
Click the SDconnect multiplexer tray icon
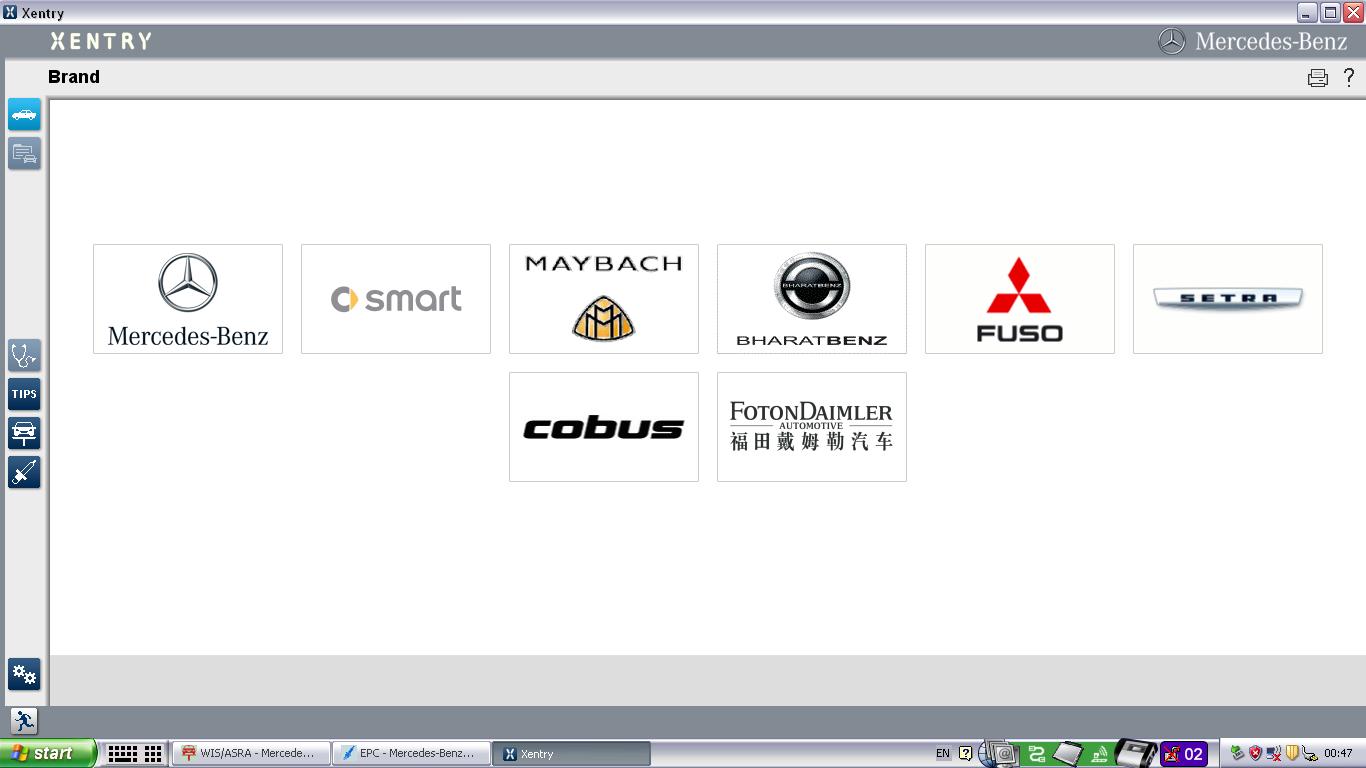tap(1135, 753)
